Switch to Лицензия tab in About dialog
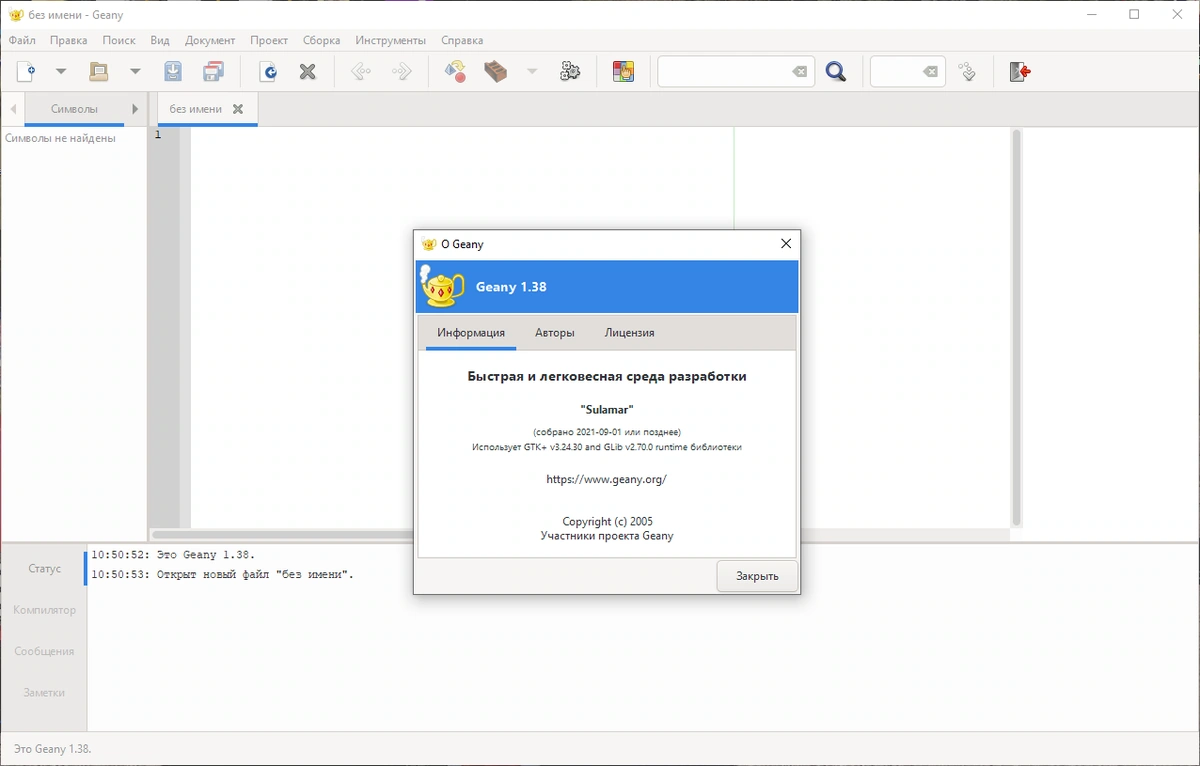Viewport: 1200px width, 766px height. 629,333
